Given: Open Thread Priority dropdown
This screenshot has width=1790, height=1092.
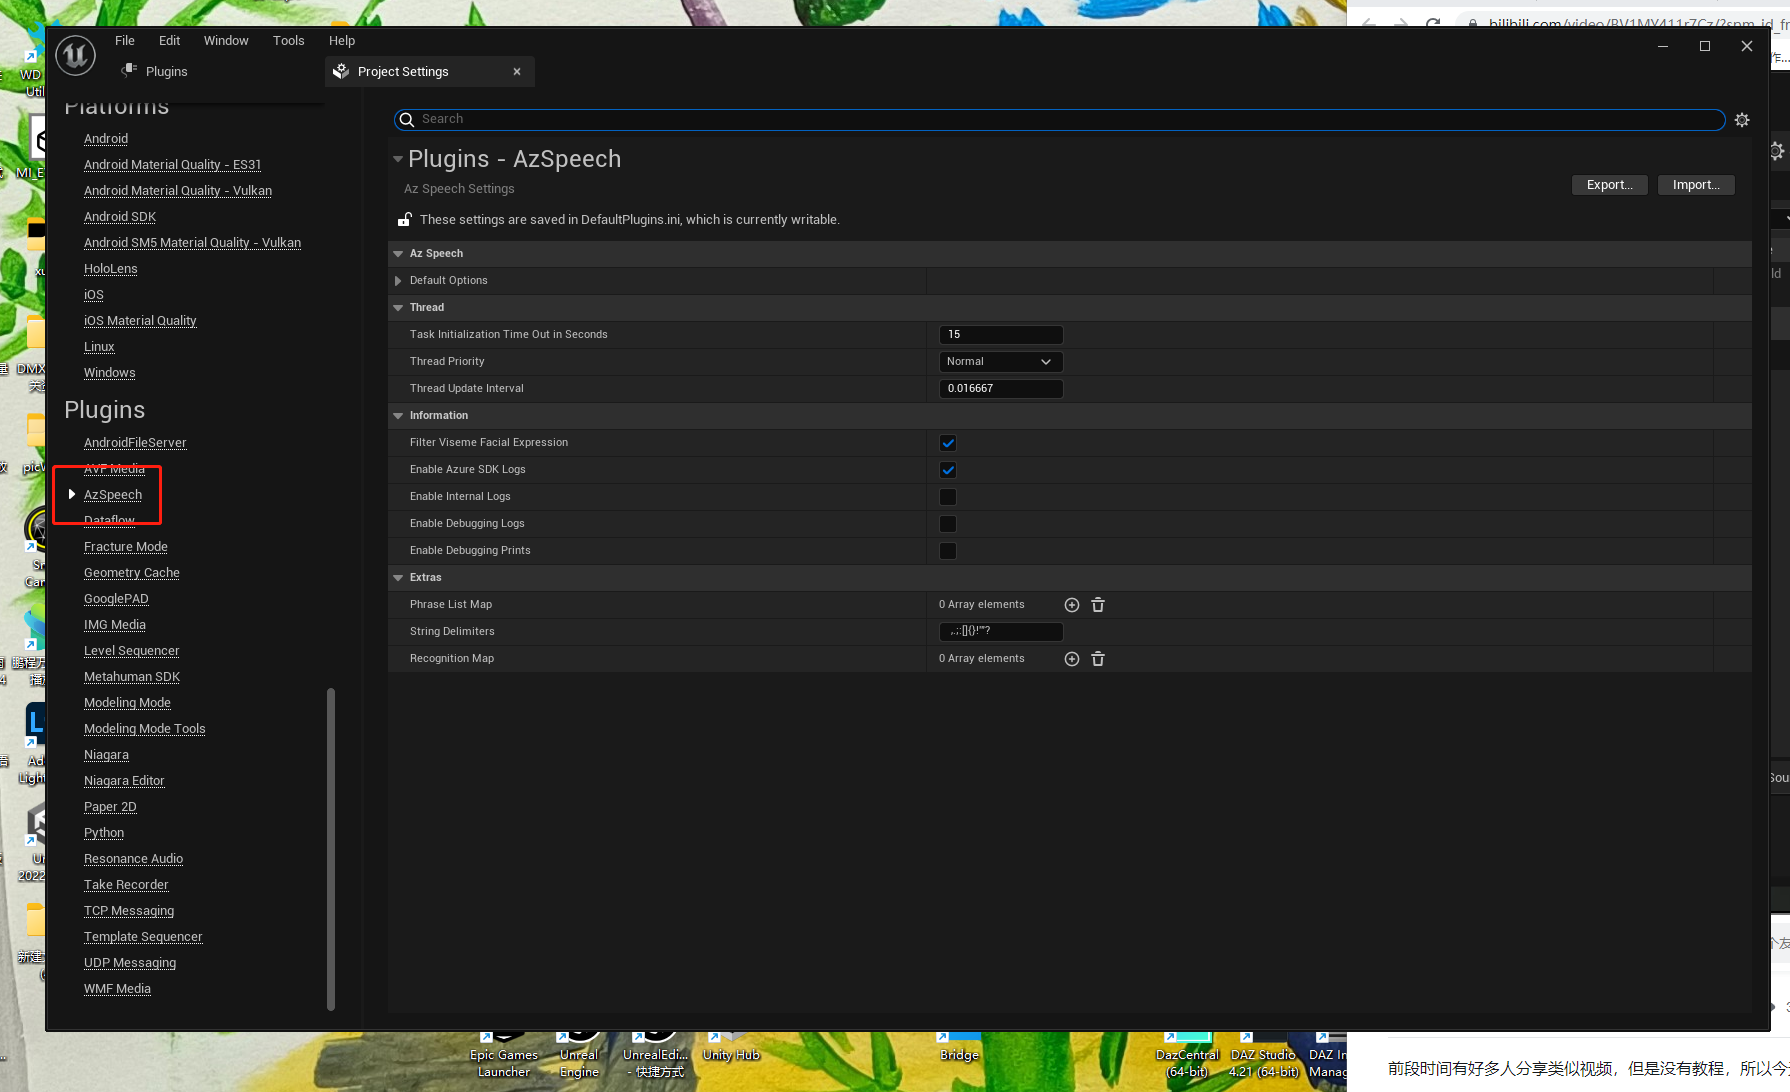Looking at the screenshot, I should point(1000,362).
